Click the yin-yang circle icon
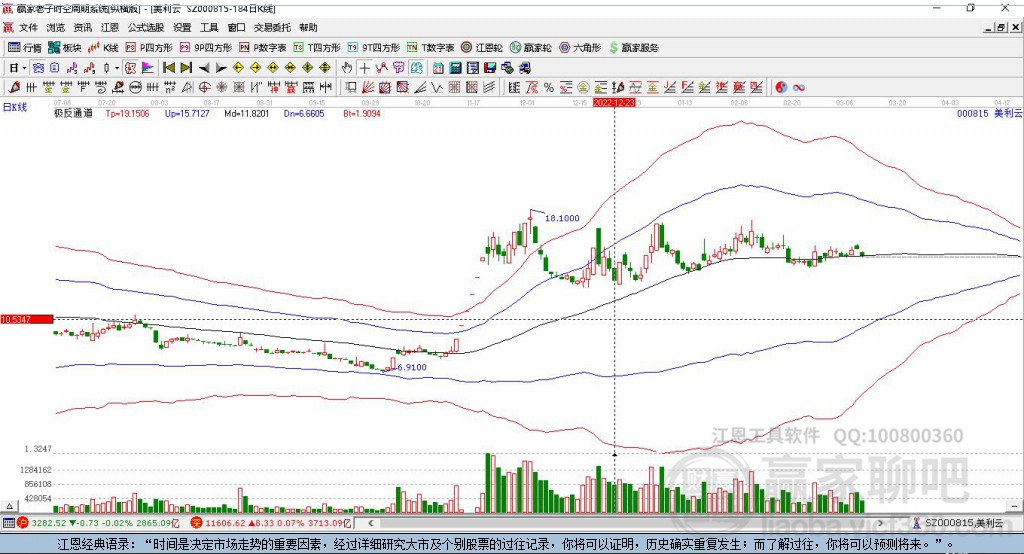Image resolution: width=1024 pixels, height=554 pixels. pos(780,87)
